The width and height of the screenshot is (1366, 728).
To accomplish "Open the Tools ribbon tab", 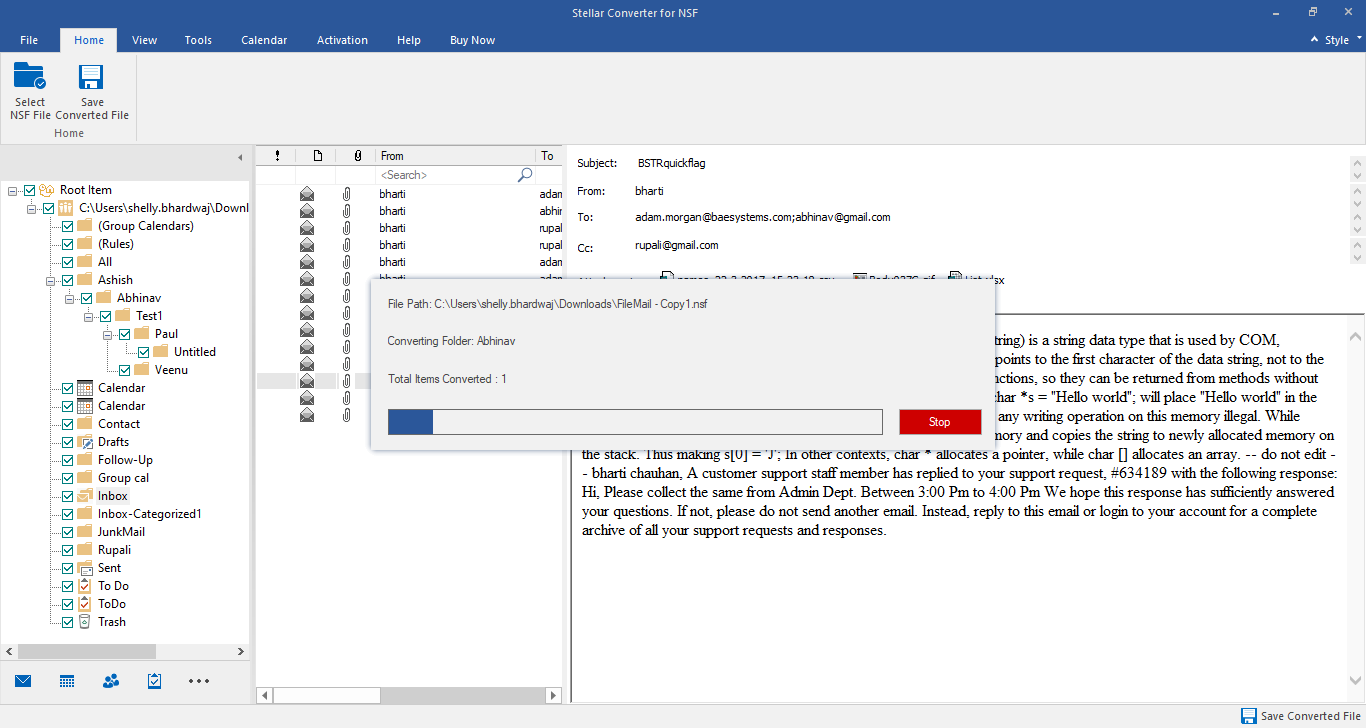I will 198,40.
